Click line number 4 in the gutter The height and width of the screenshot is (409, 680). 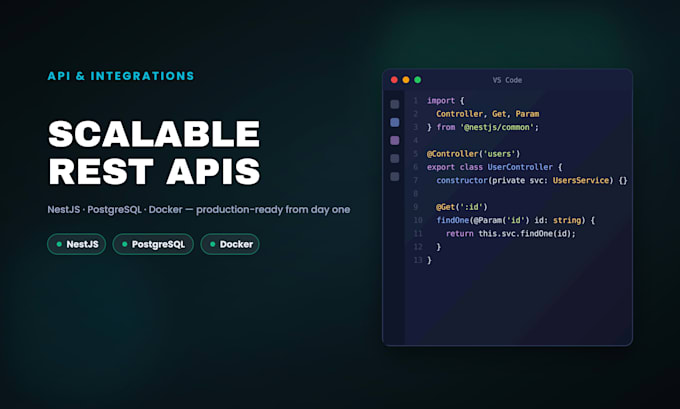tap(415, 141)
